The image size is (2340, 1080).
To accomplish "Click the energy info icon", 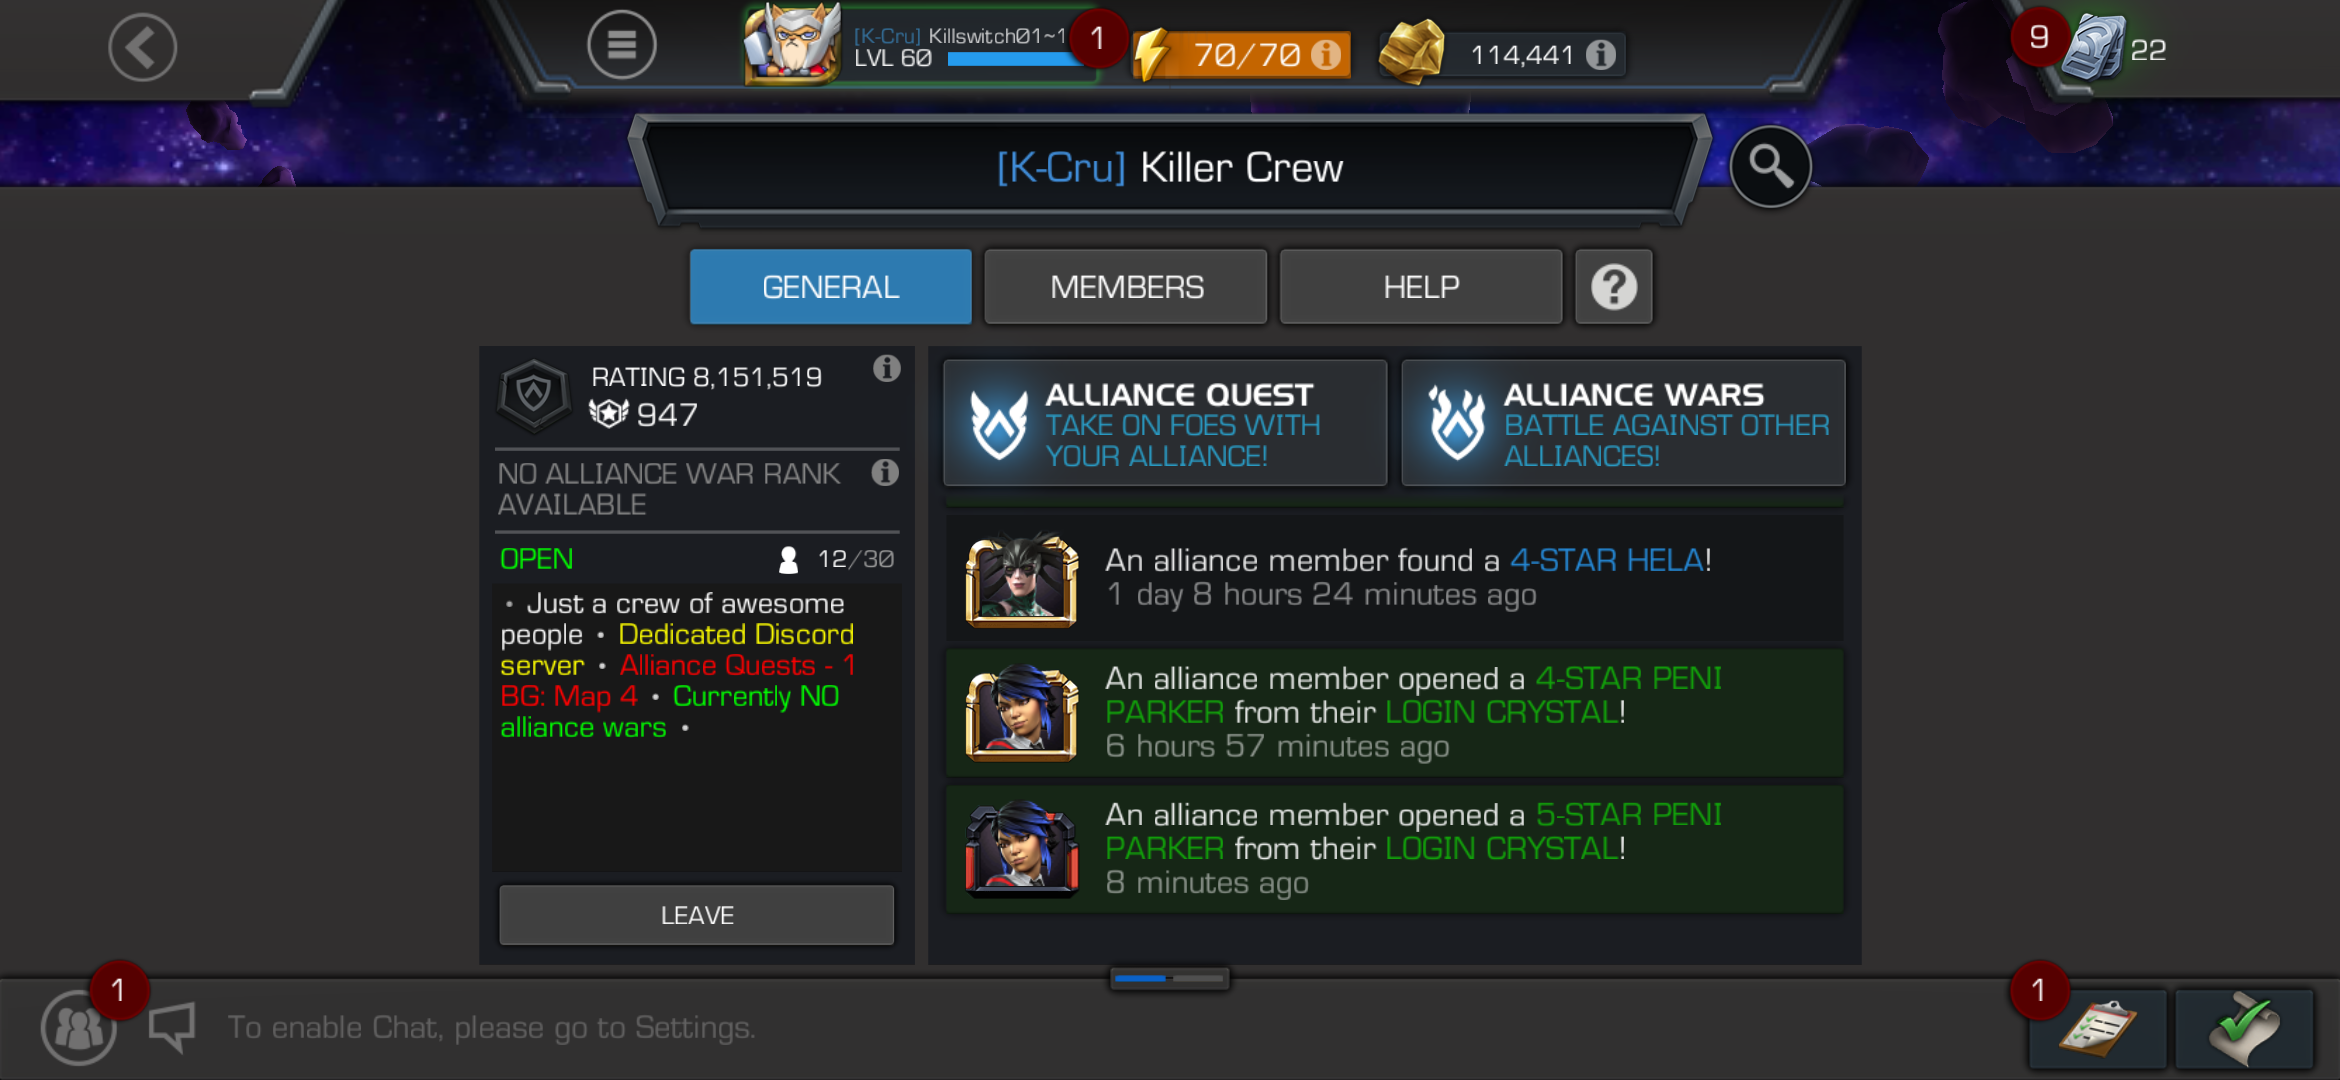I will (1326, 54).
